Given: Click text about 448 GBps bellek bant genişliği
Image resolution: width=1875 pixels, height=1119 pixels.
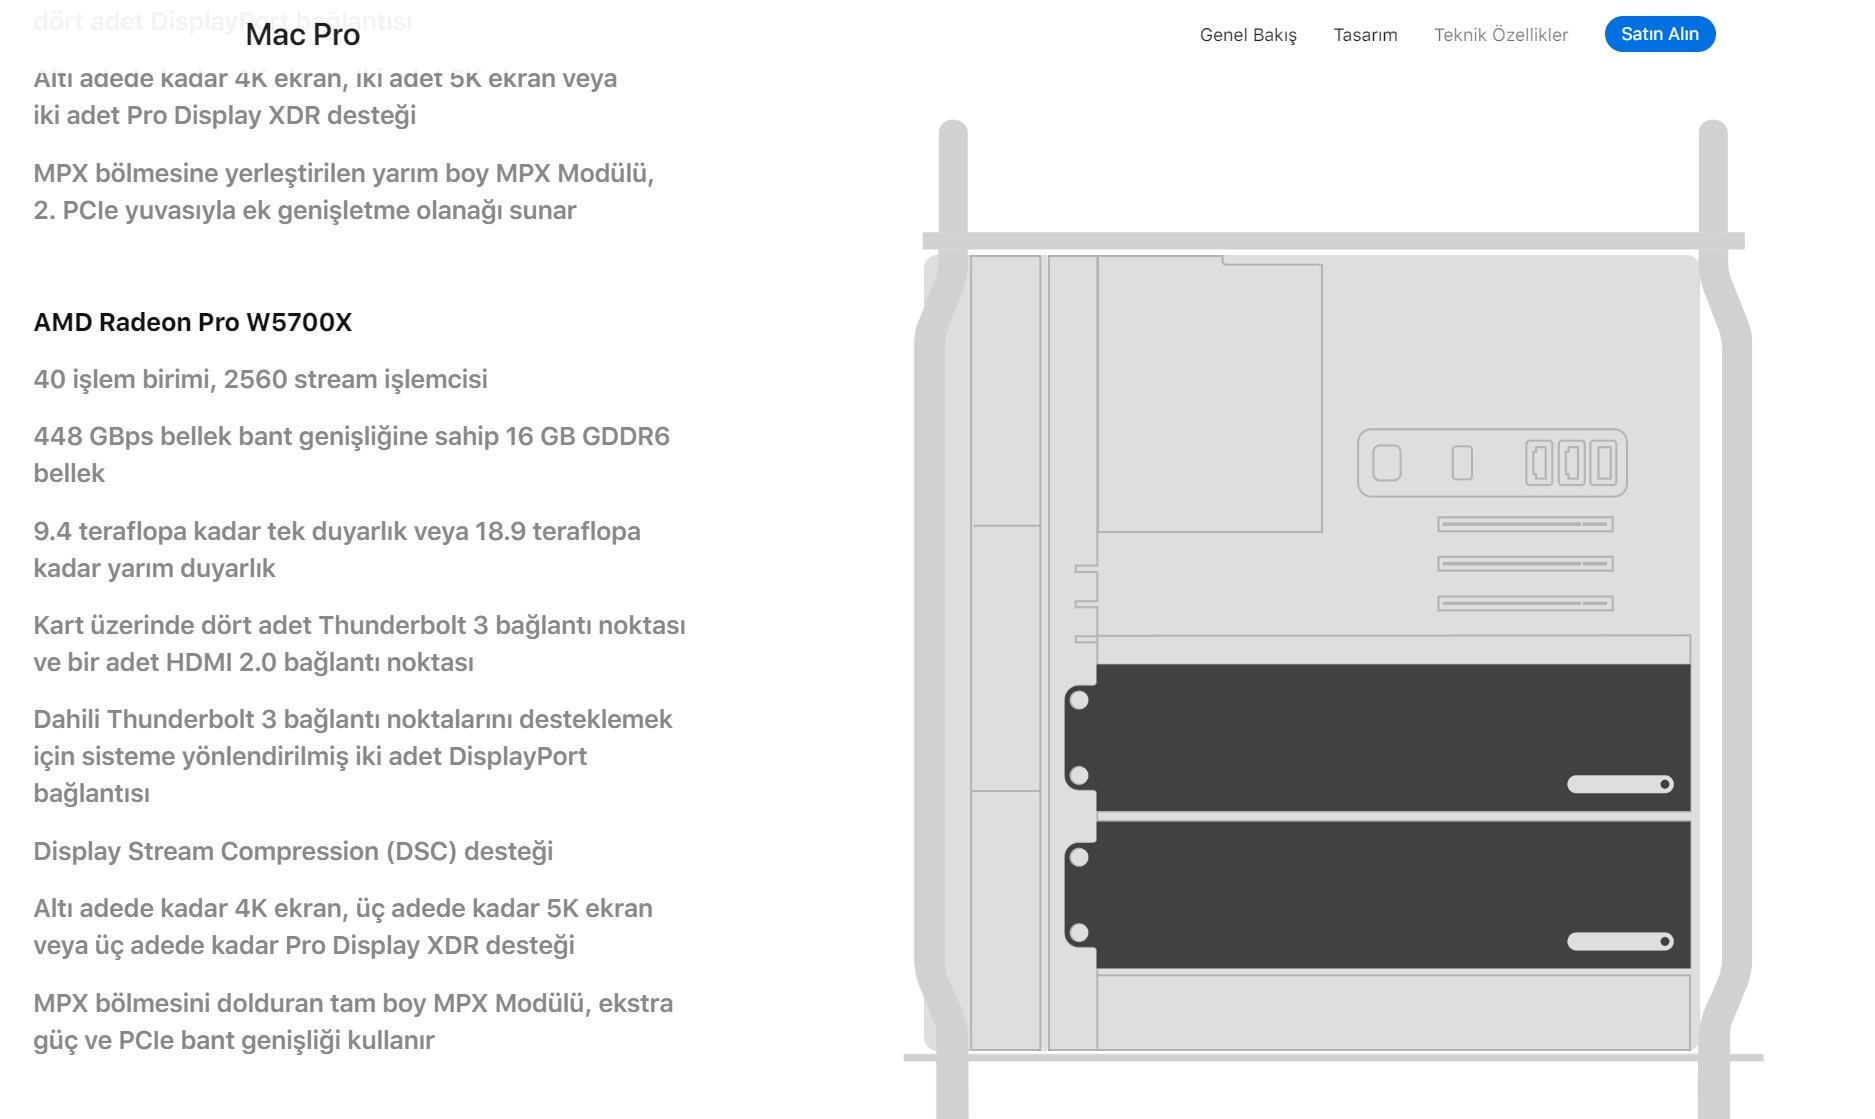Looking at the screenshot, I should 351,455.
